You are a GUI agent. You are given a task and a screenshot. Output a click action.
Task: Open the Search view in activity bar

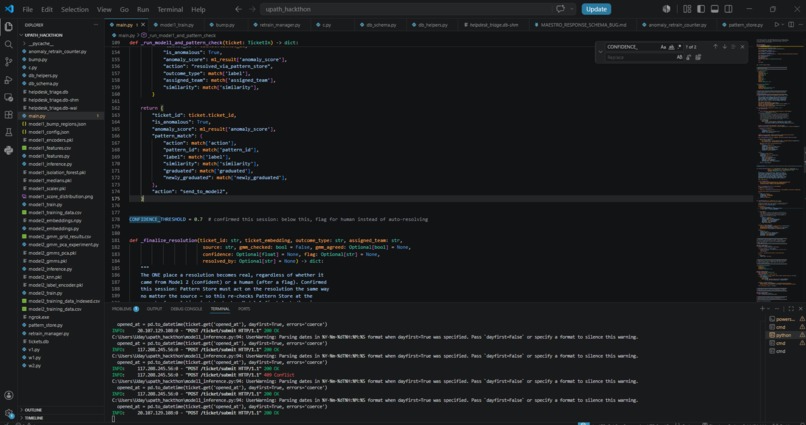[x=8, y=45]
